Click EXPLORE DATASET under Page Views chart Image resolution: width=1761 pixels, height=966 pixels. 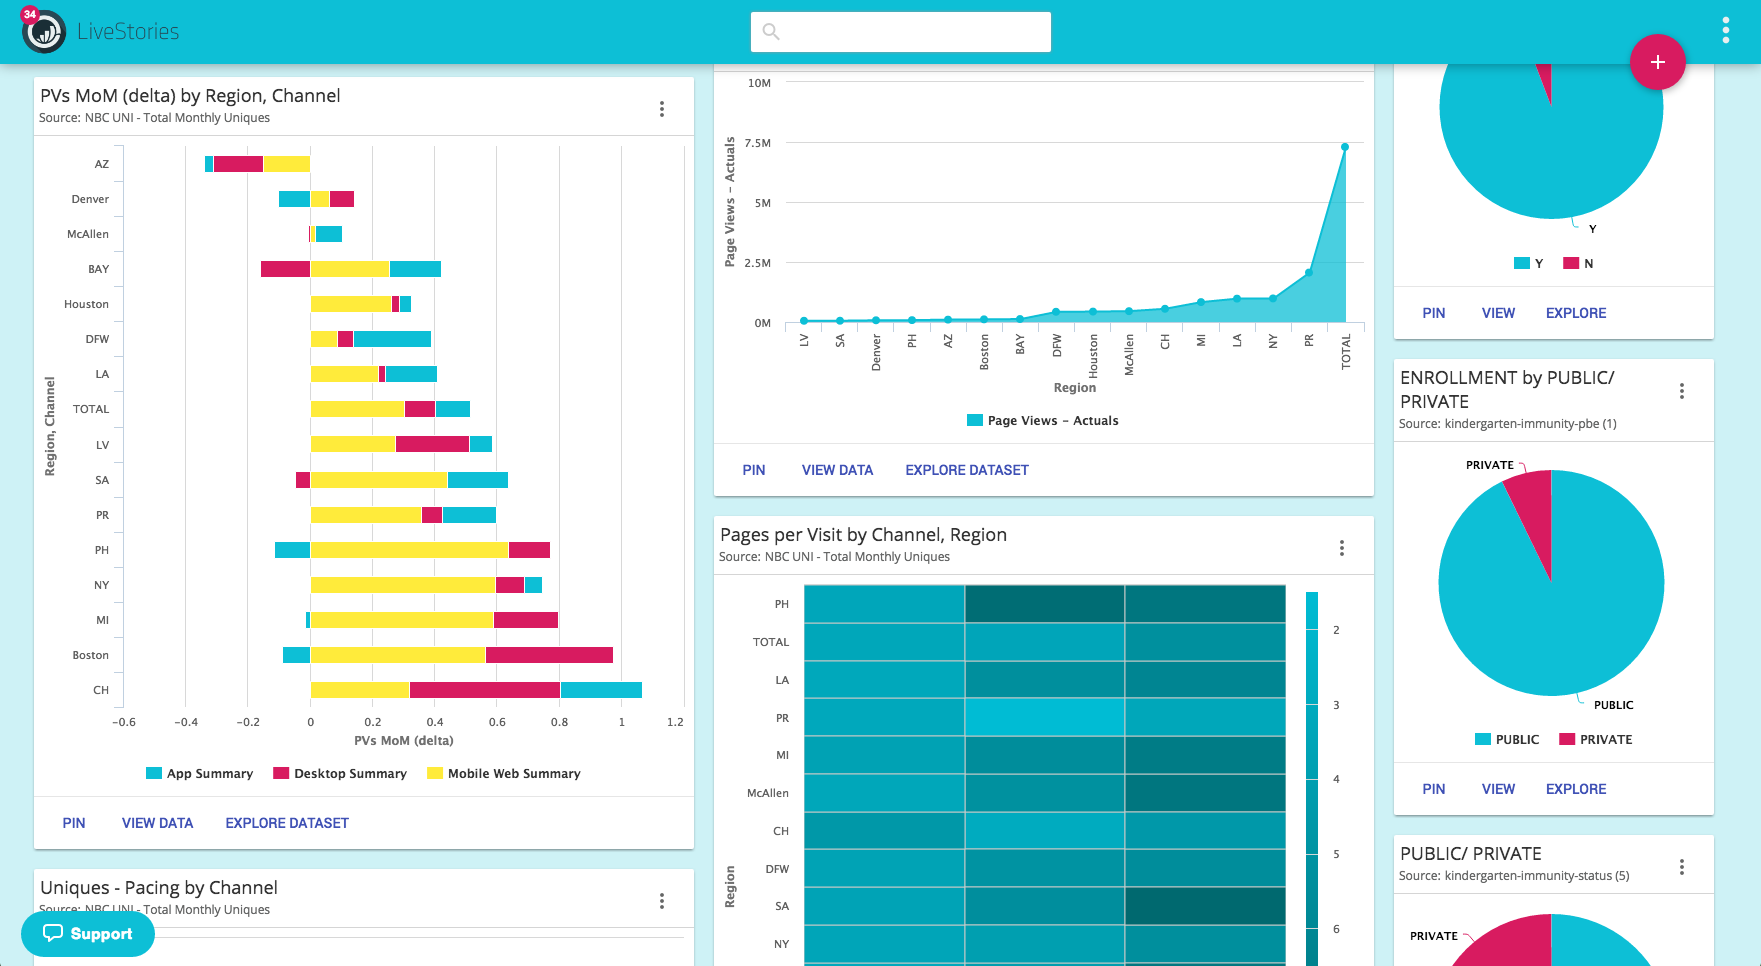point(967,470)
